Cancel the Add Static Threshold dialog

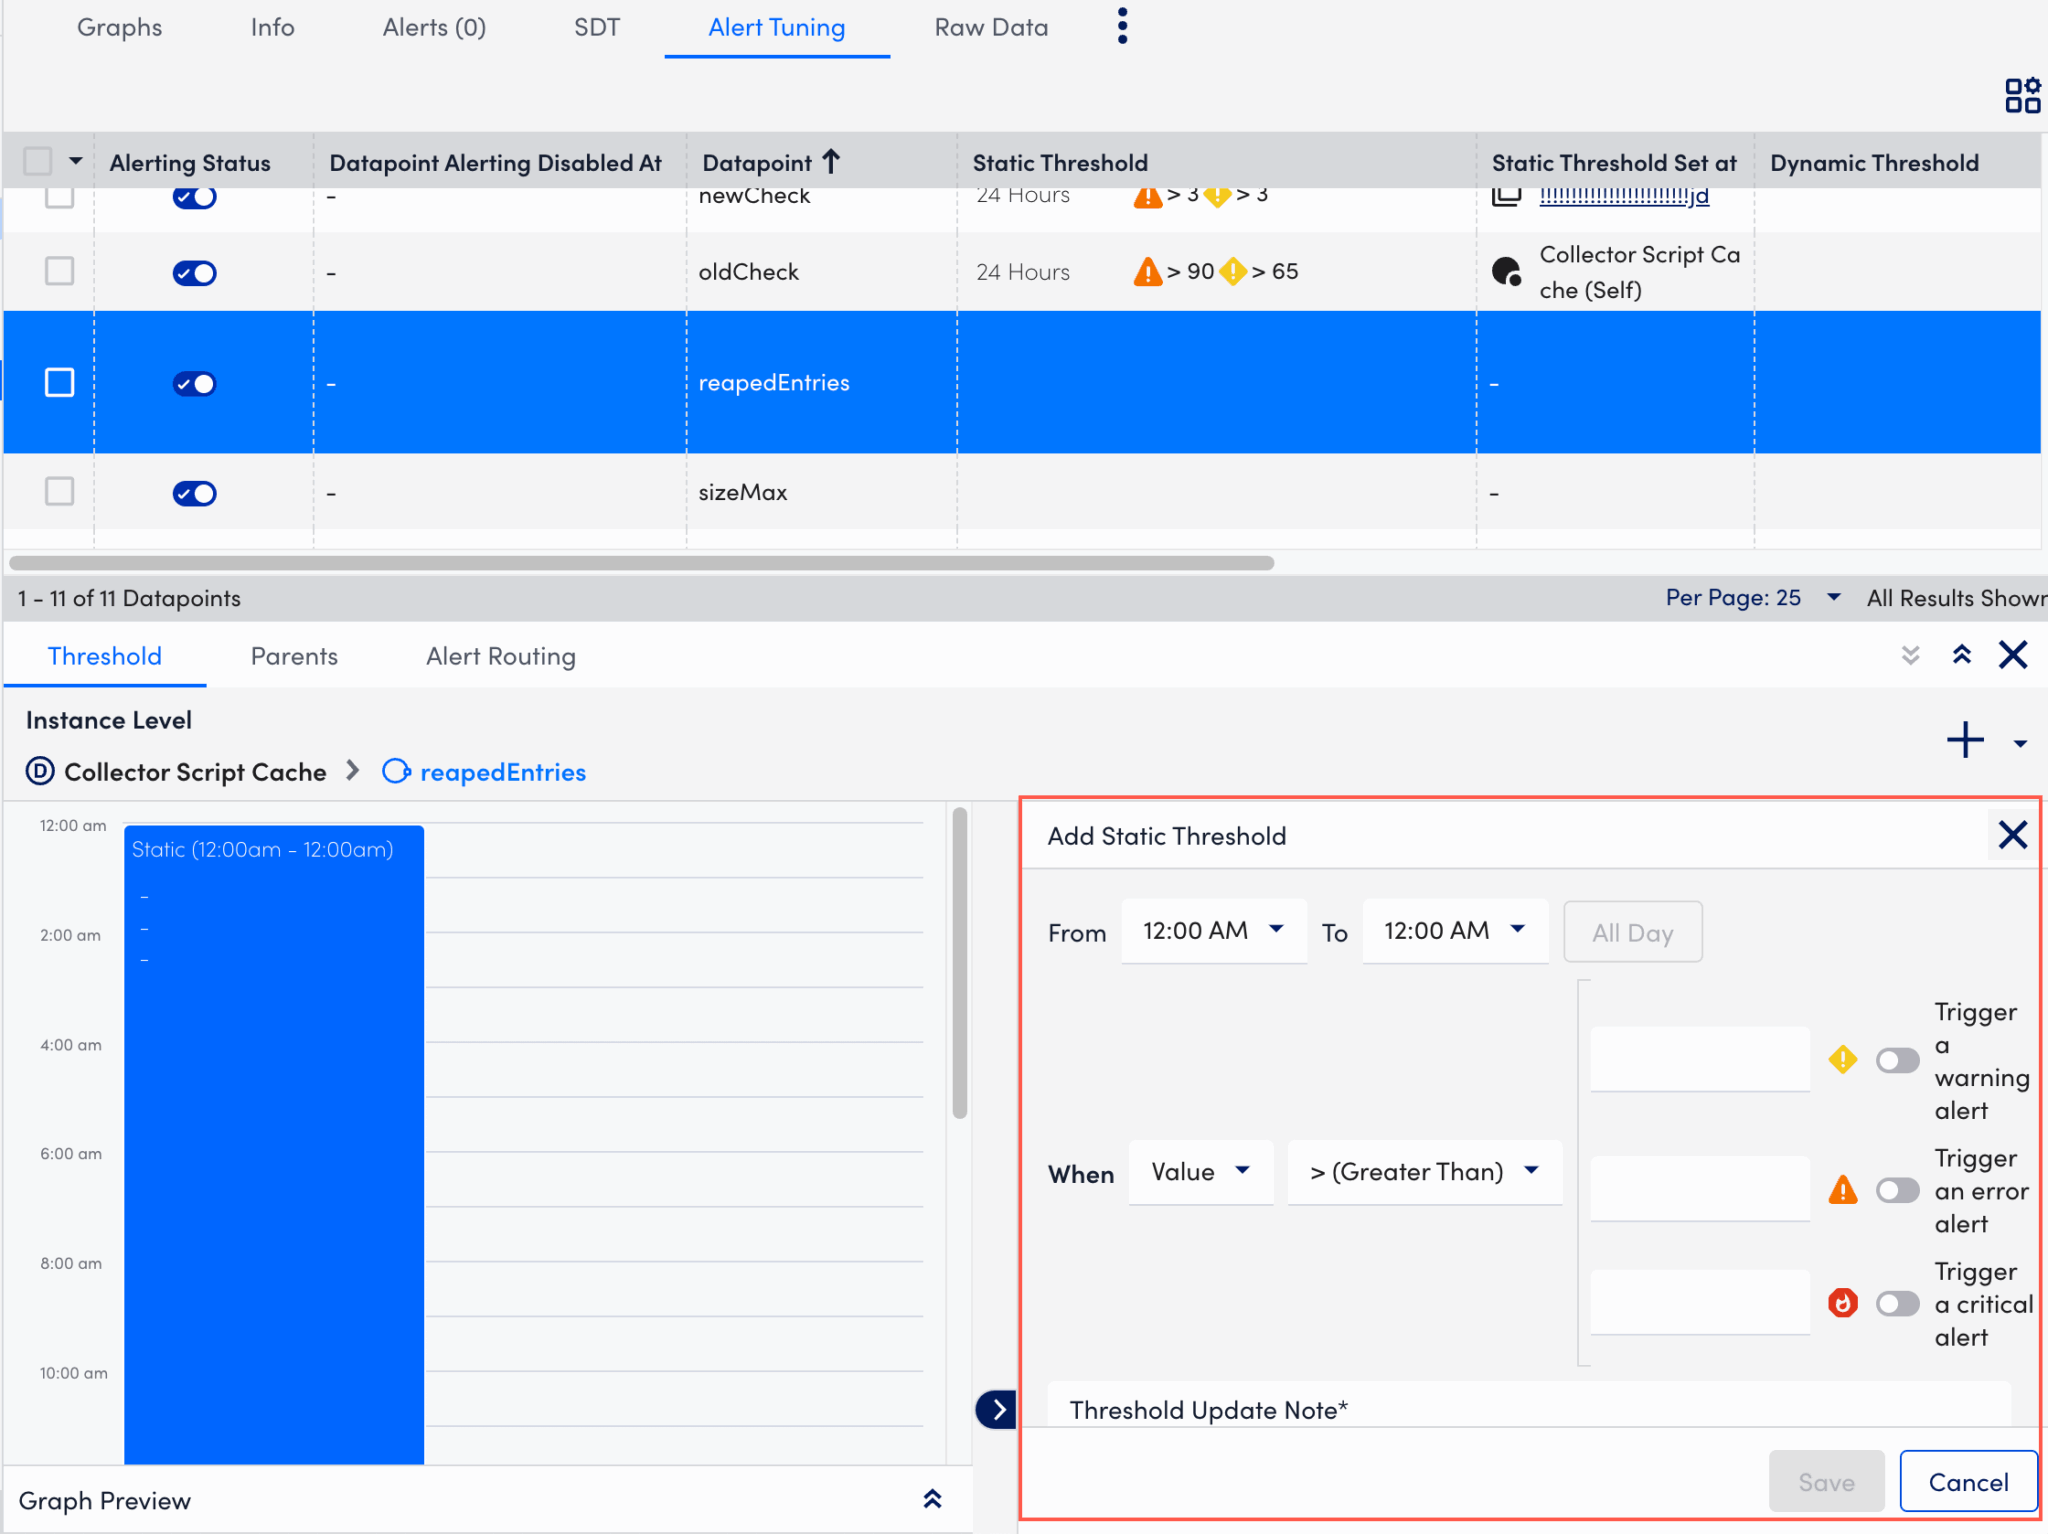pos(1966,1482)
